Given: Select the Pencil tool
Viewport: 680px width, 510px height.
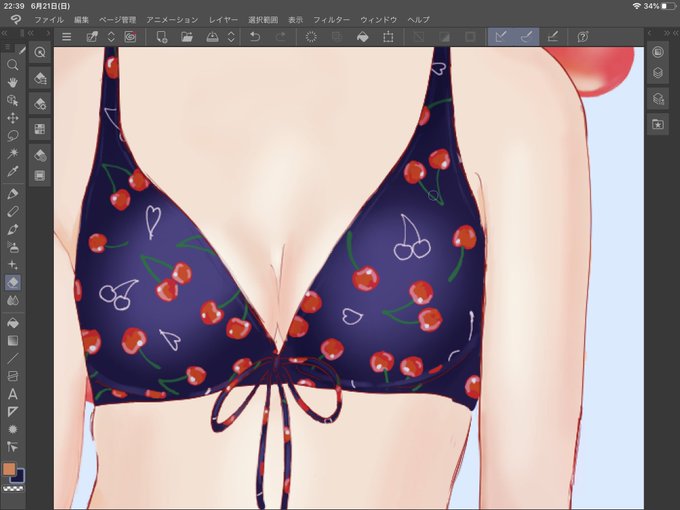Looking at the screenshot, I should [13, 211].
